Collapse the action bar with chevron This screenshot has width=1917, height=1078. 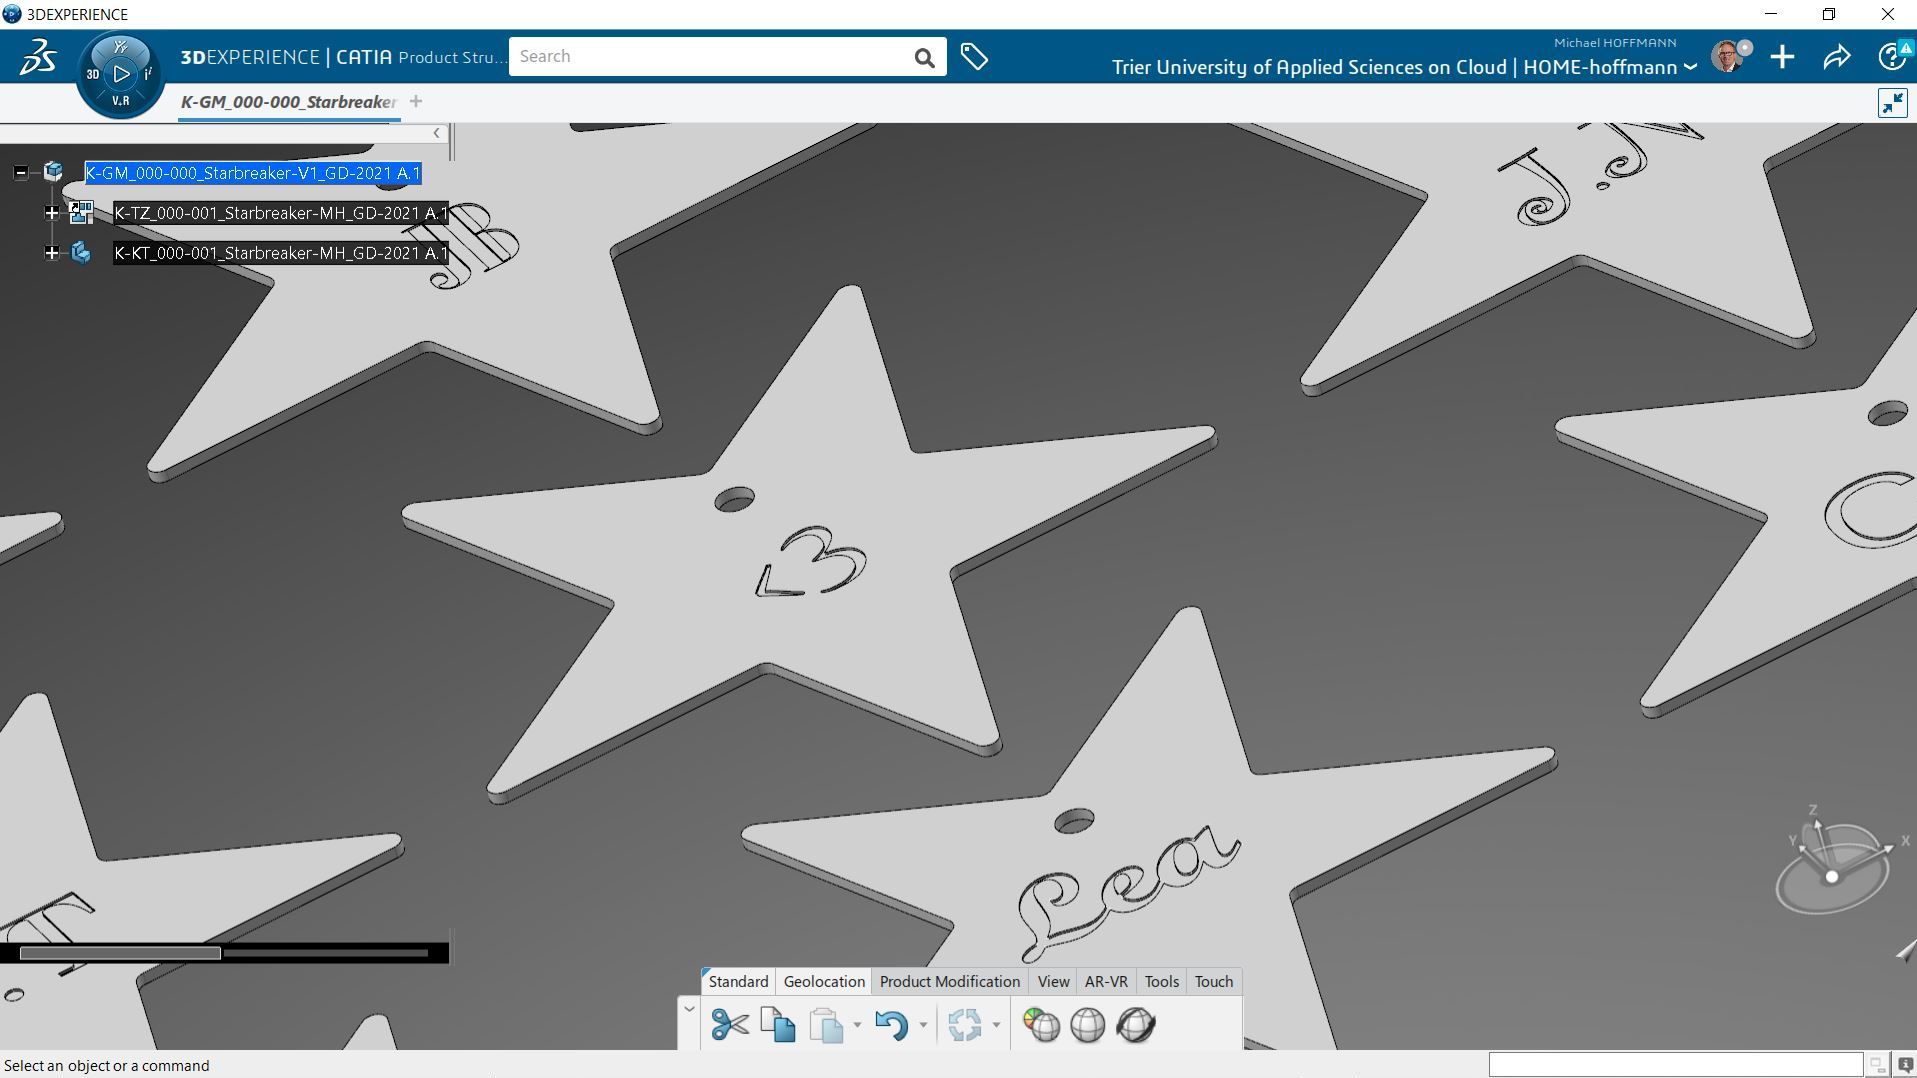[x=689, y=1009]
